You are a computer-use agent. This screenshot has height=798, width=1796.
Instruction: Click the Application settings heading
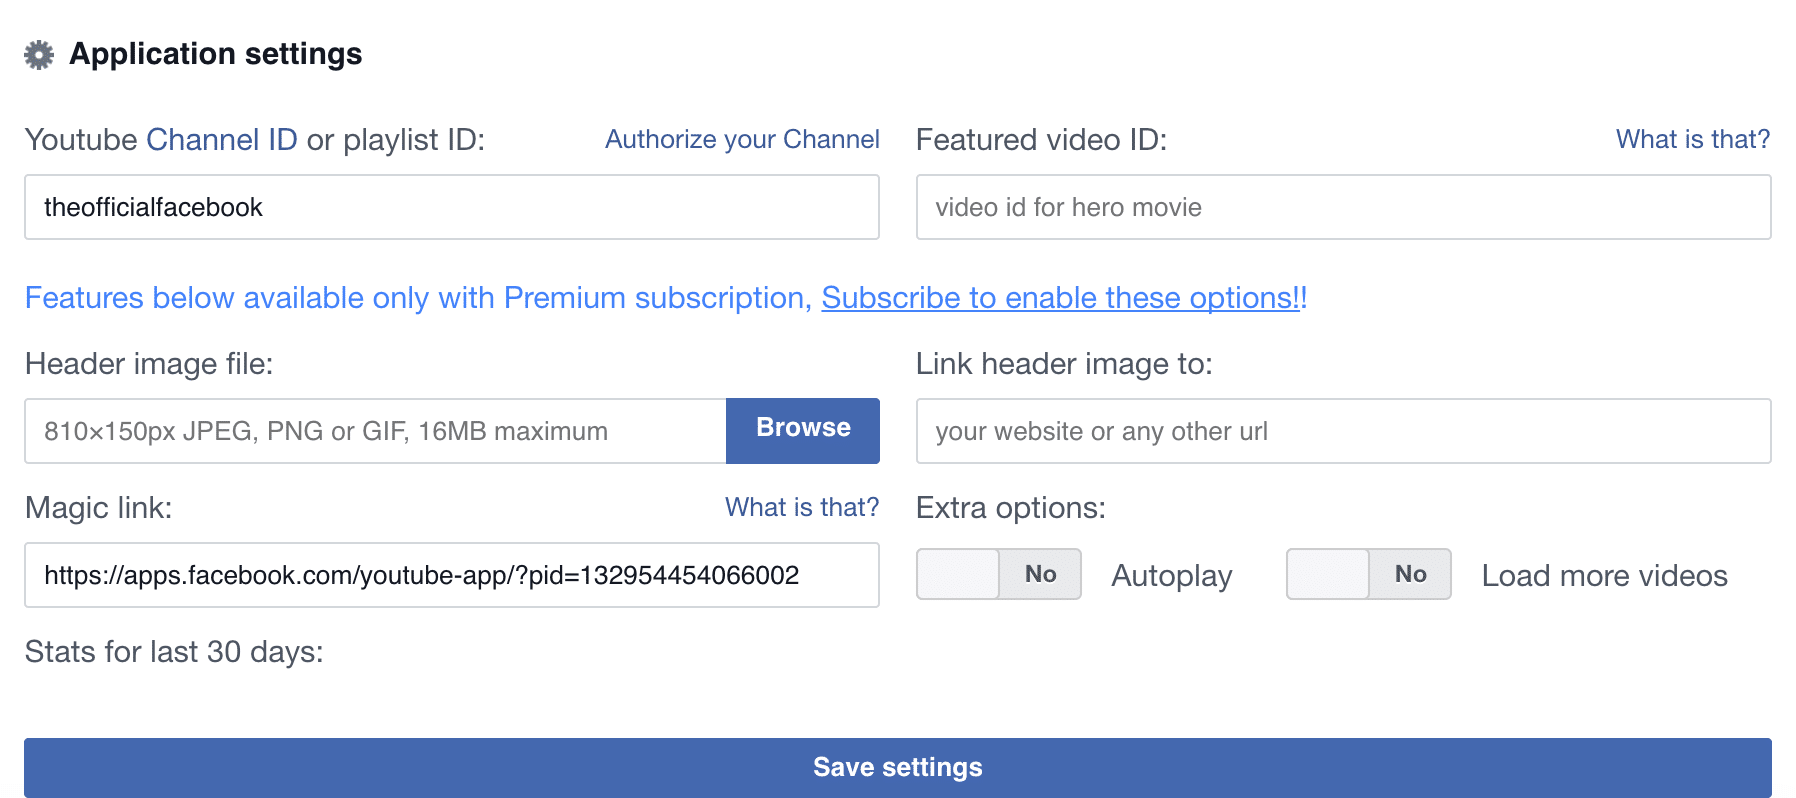[x=216, y=54]
